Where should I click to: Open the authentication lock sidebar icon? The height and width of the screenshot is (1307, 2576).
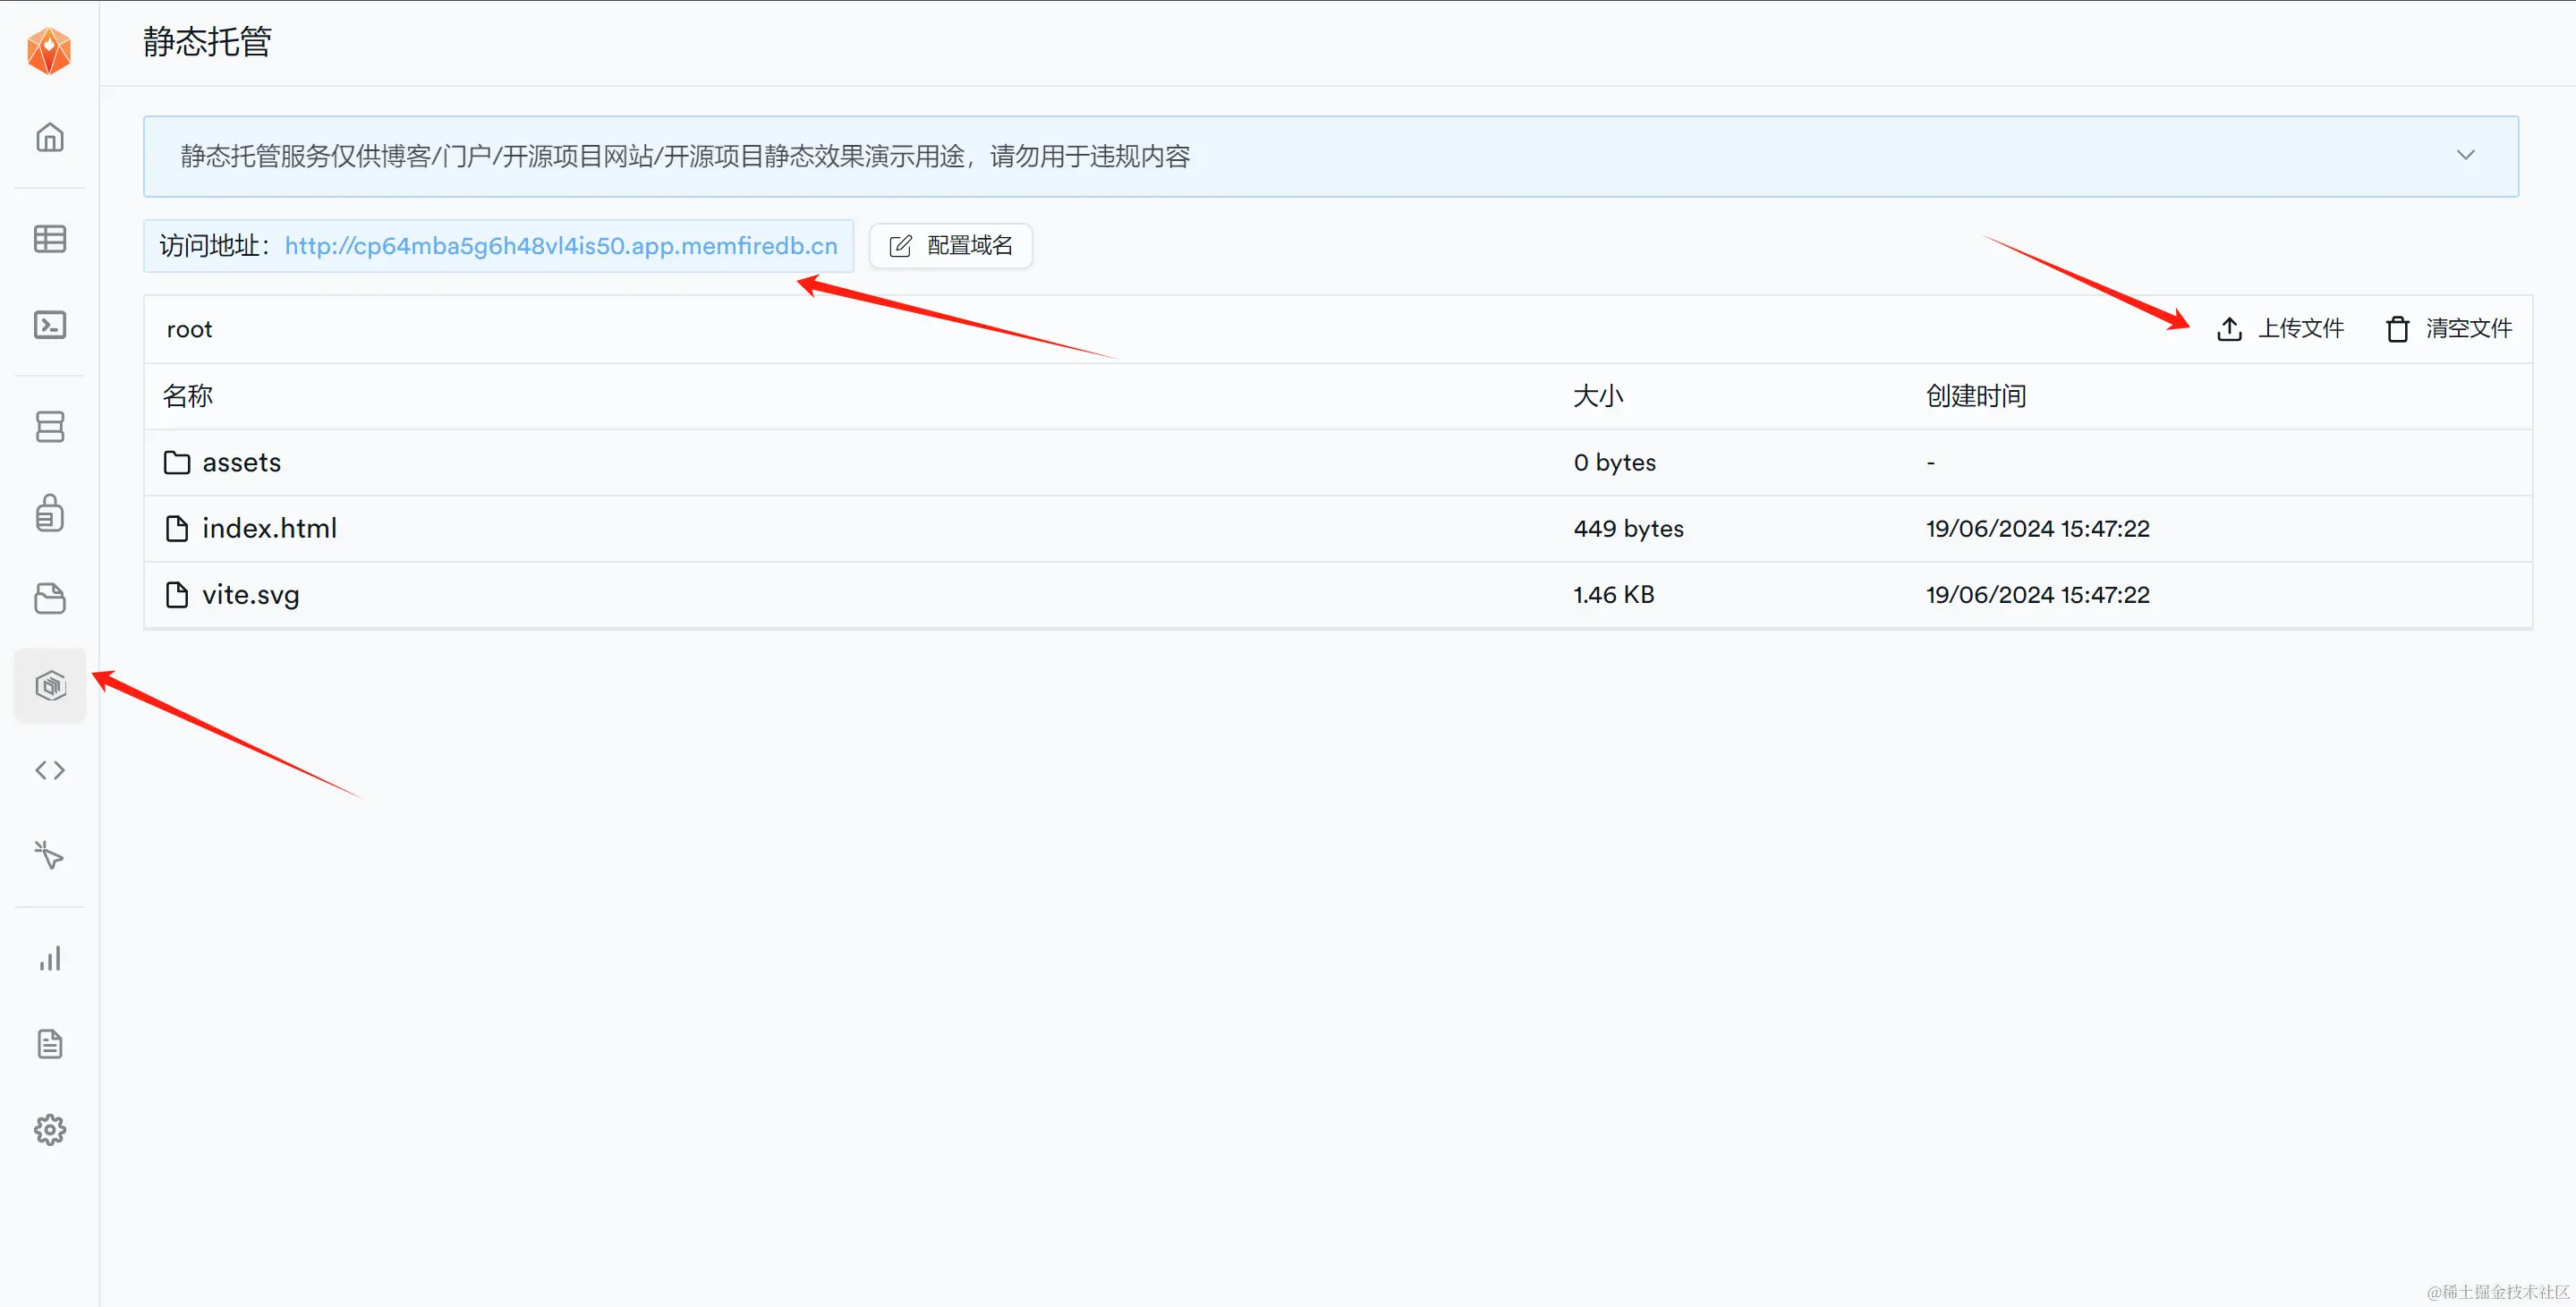[x=50, y=513]
